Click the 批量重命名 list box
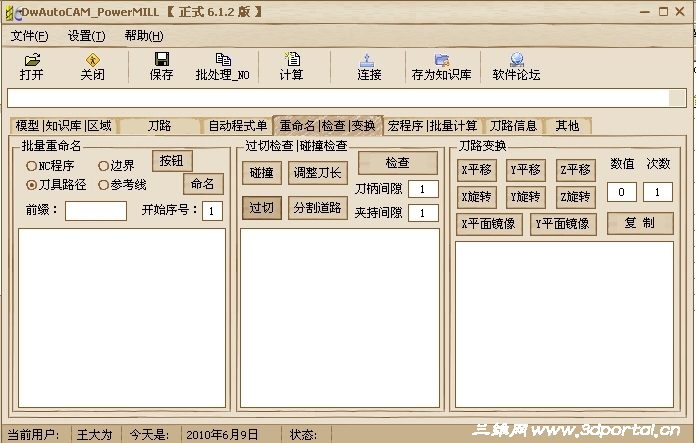This screenshot has height=443, width=696. 122,318
